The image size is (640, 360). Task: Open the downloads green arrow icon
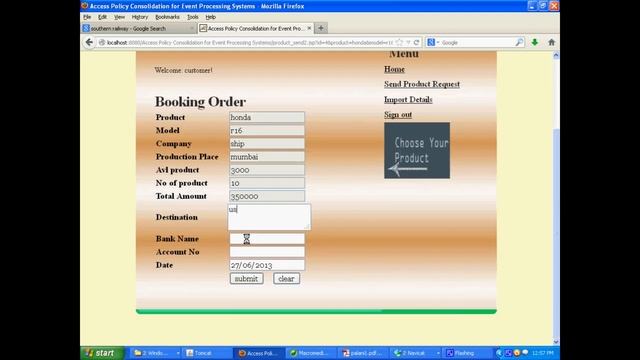point(535,42)
